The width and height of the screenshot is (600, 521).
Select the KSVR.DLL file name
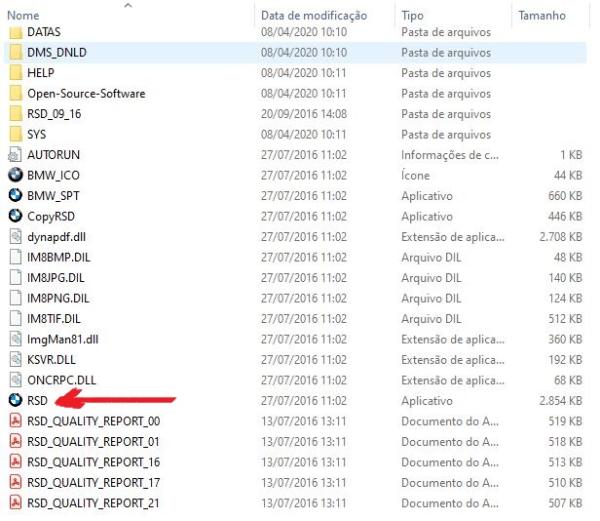click(51, 360)
